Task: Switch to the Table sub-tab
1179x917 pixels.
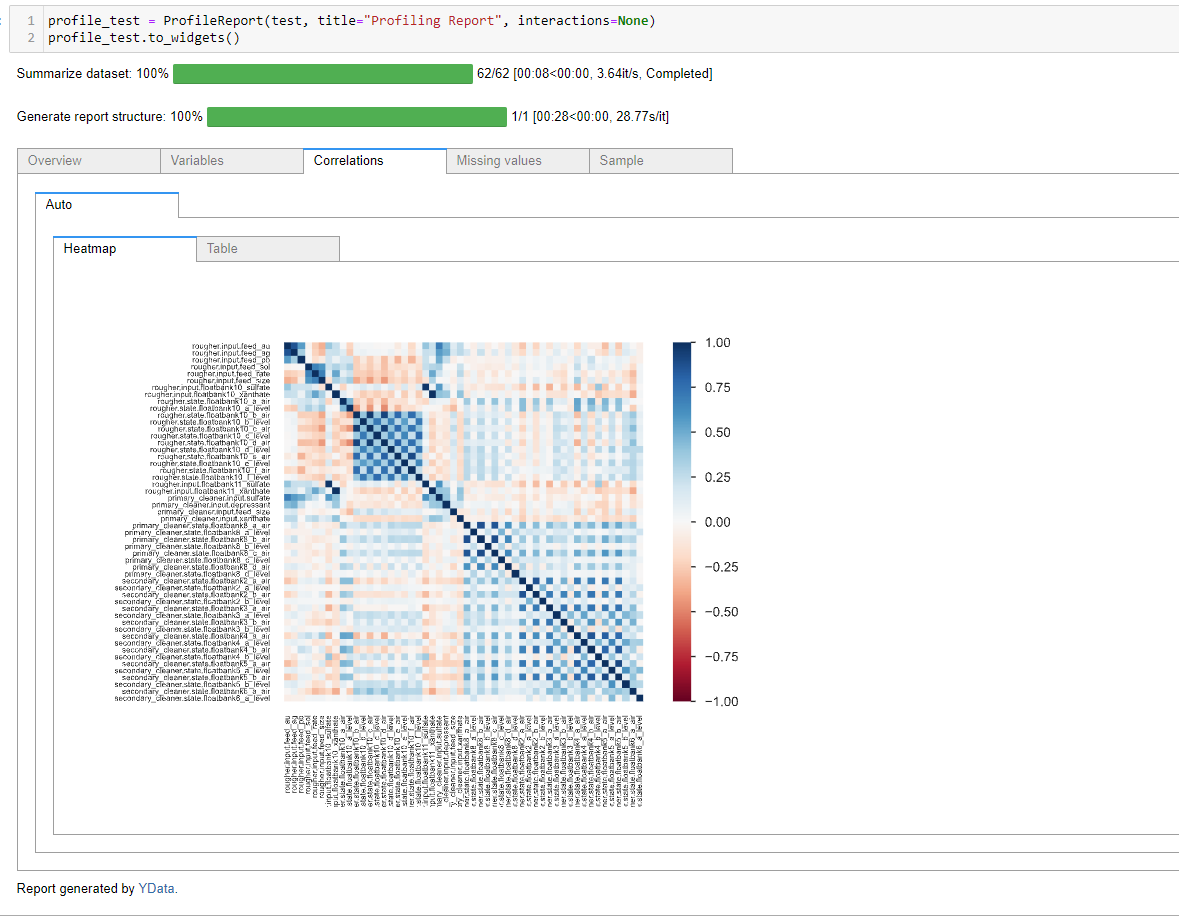Action: point(221,248)
